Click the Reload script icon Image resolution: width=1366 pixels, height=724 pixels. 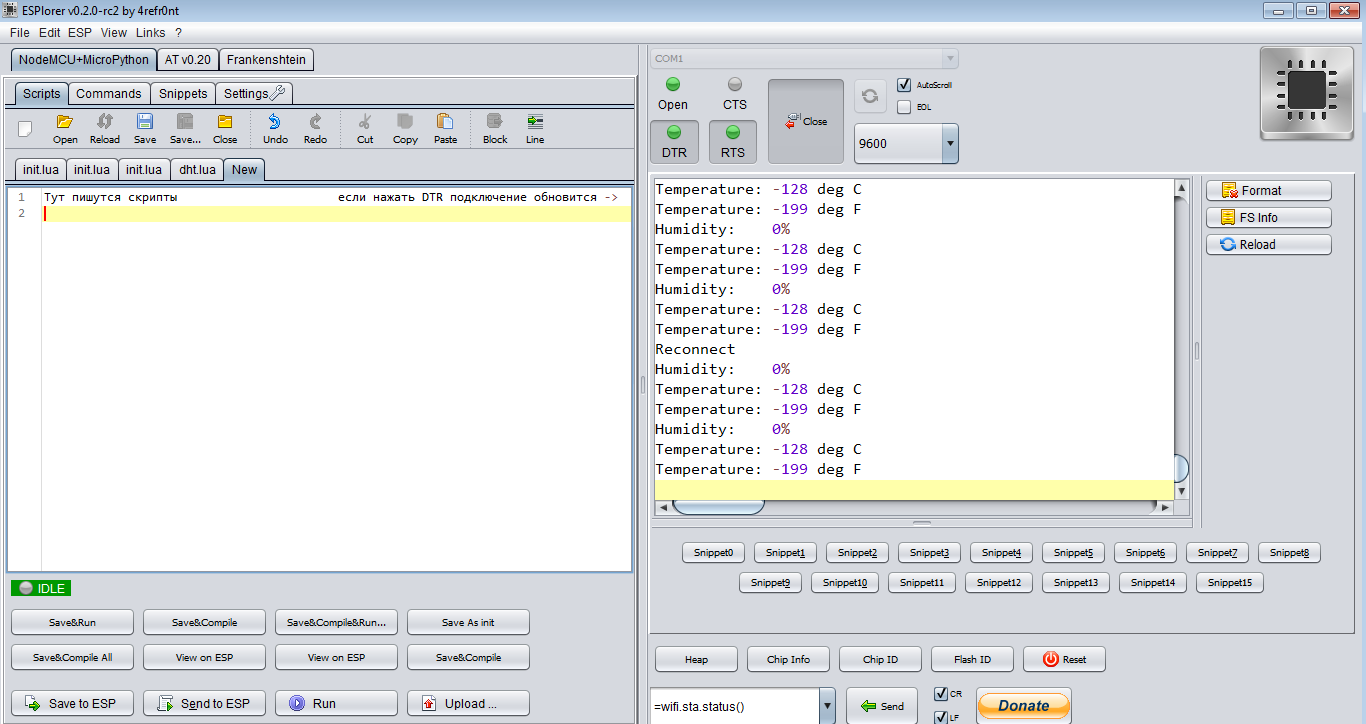click(x=104, y=122)
